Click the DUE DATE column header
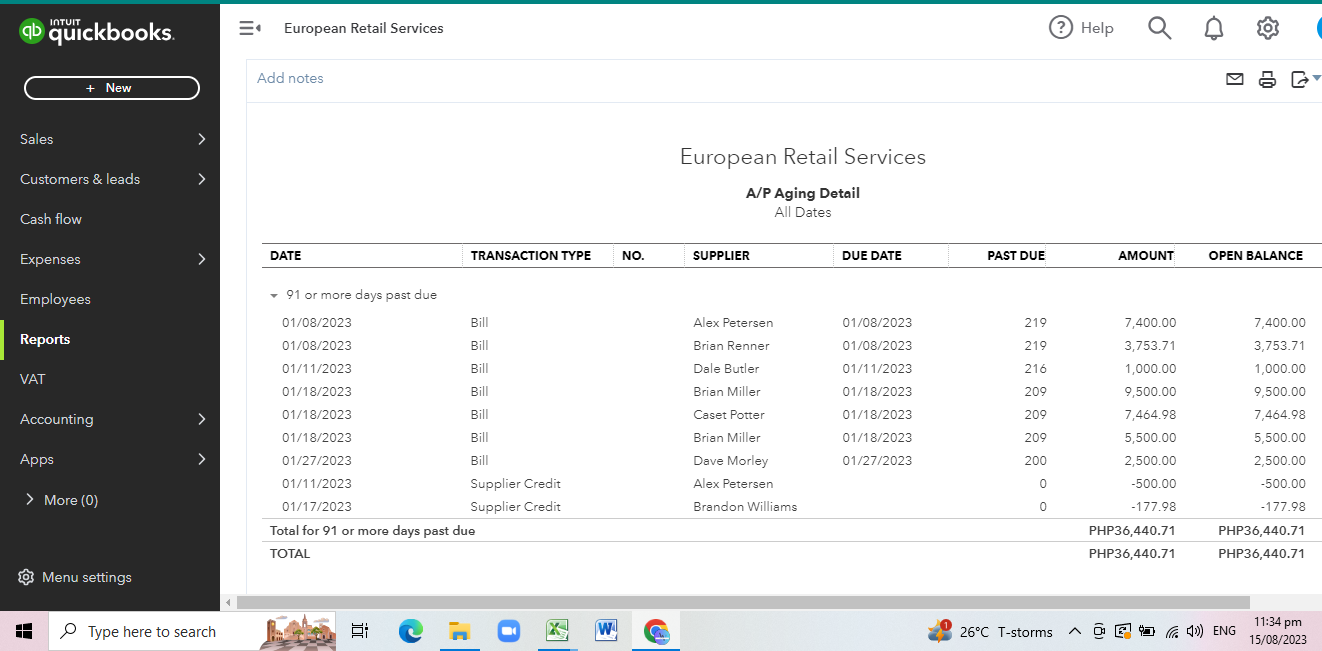Viewport: 1322px width, 651px height. click(872, 256)
